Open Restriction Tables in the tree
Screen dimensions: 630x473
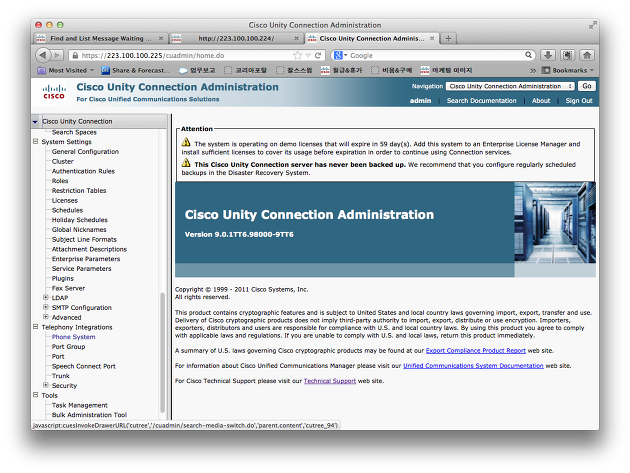coord(79,190)
